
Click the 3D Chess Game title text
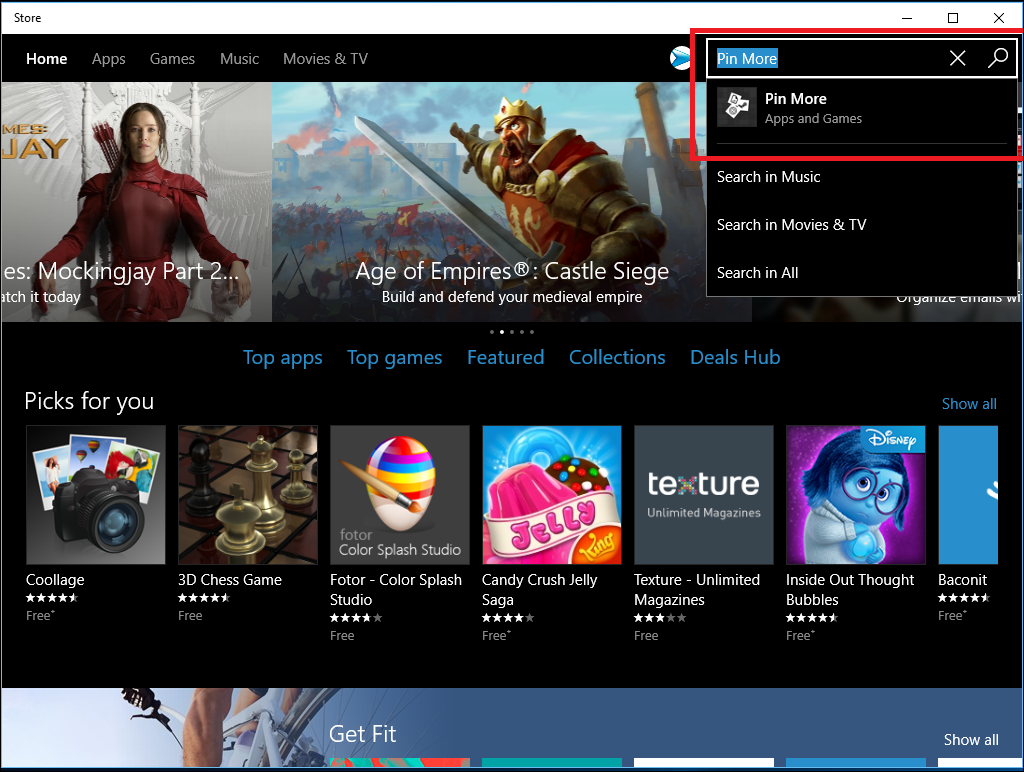pyautogui.click(x=230, y=580)
